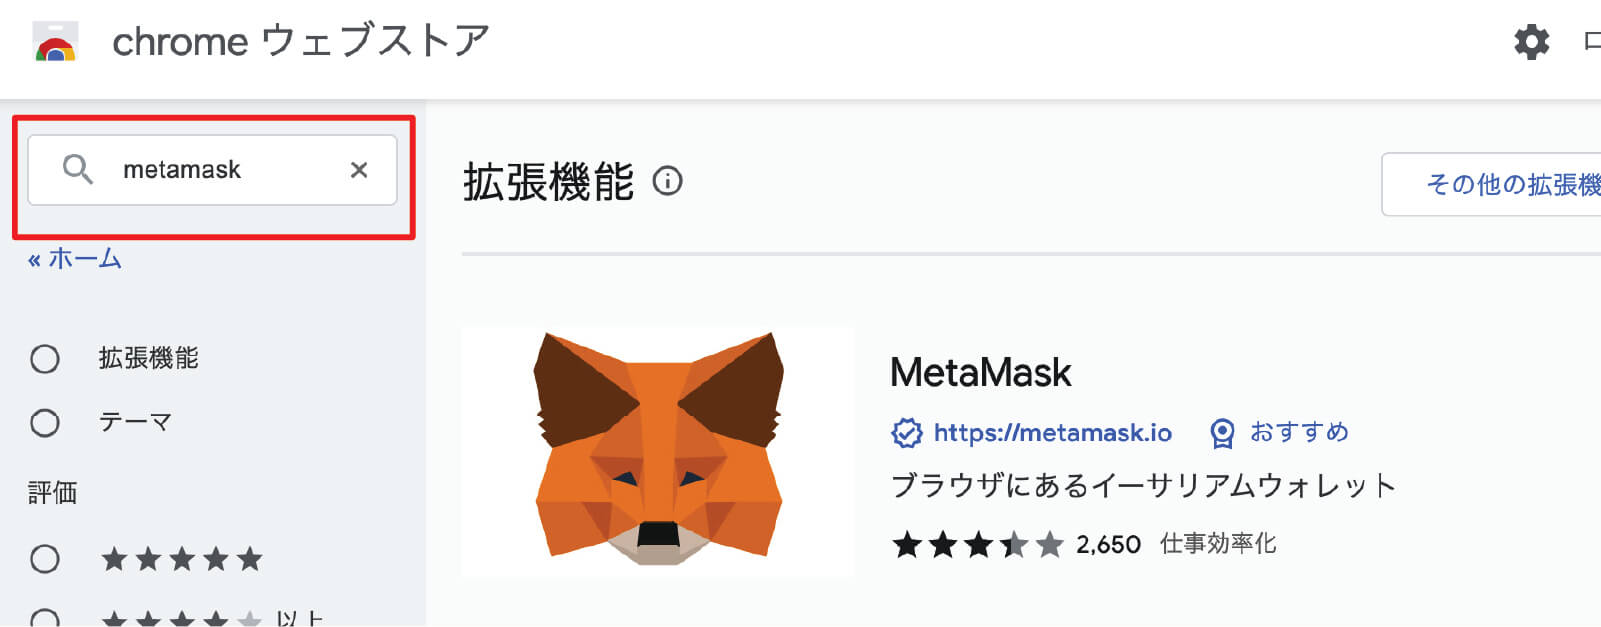1601x627 pixels.
Task: Select the 拡張機能 radio button
Action: [x=45, y=359]
